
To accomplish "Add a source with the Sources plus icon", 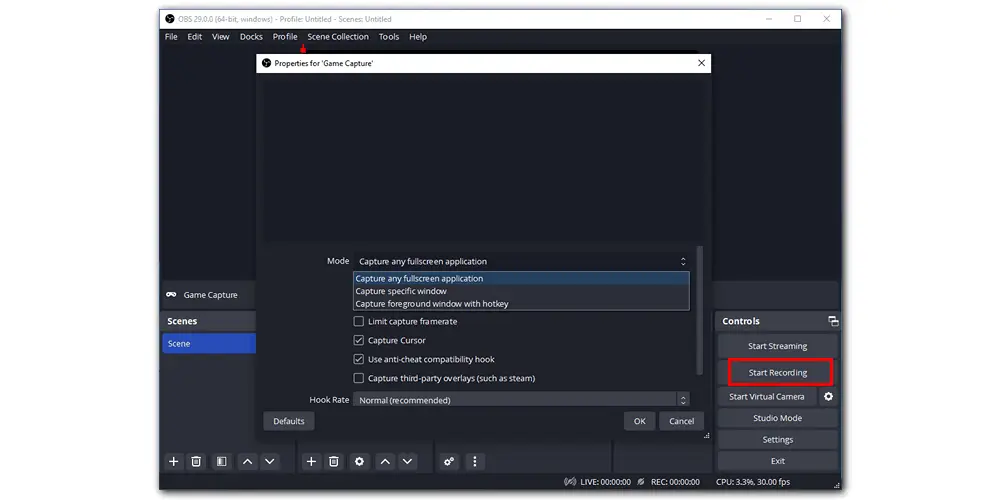I will click(311, 461).
